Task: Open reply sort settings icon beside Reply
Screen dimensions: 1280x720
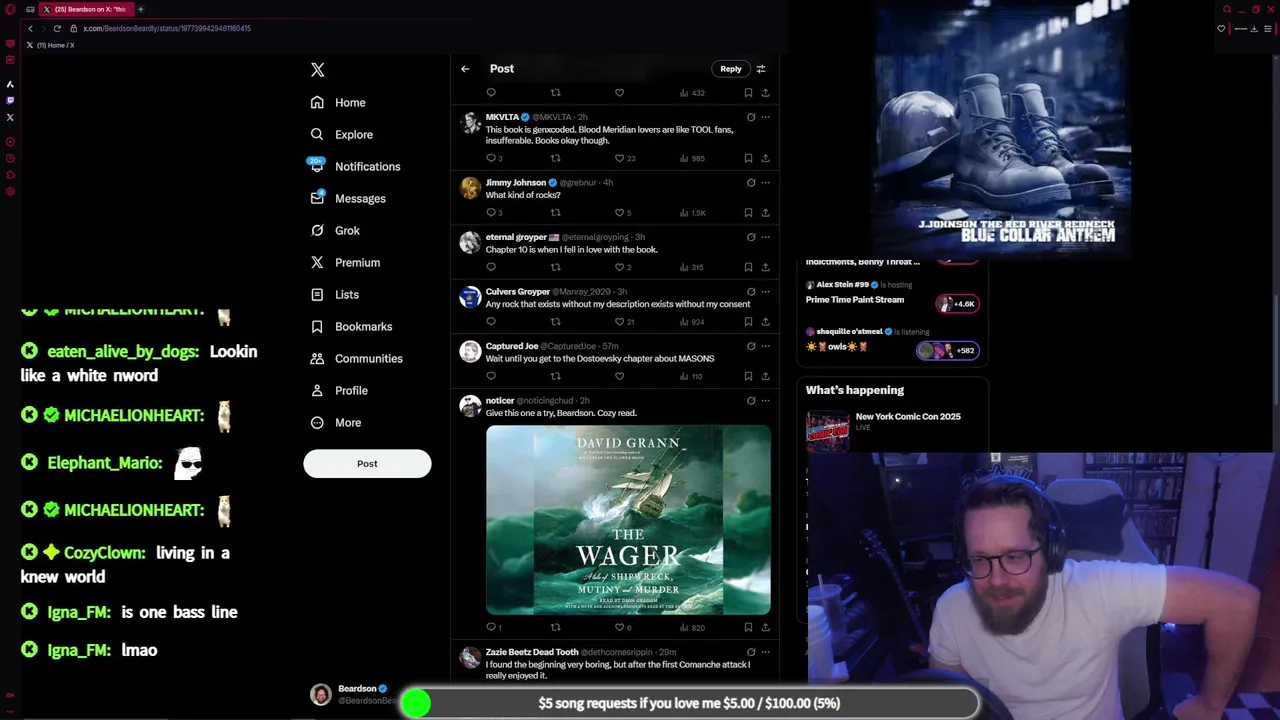Action: [761, 69]
